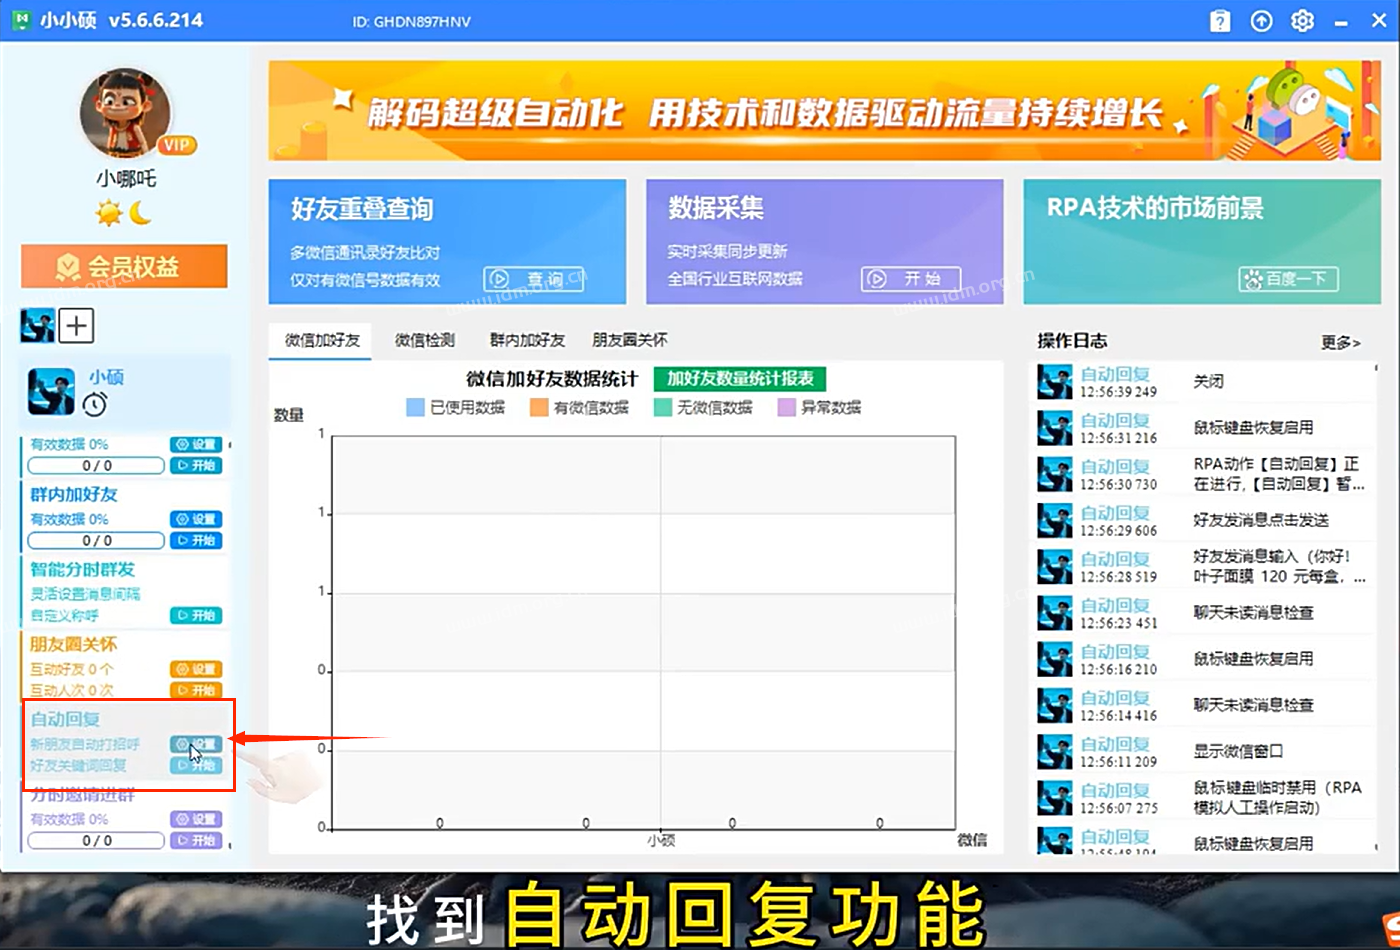Click the RPA技术的市场前景 card title
The image size is (1400, 950).
(x=1155, y=208)
